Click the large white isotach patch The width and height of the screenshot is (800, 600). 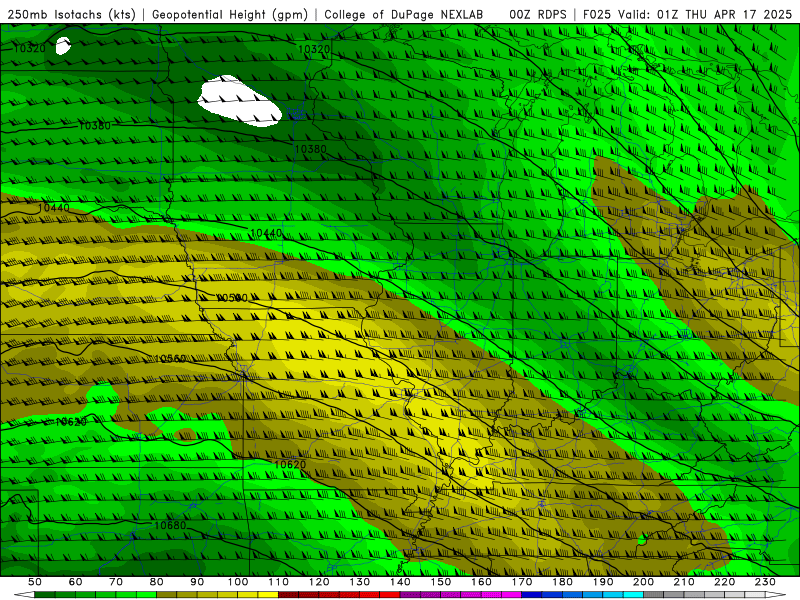239,101
